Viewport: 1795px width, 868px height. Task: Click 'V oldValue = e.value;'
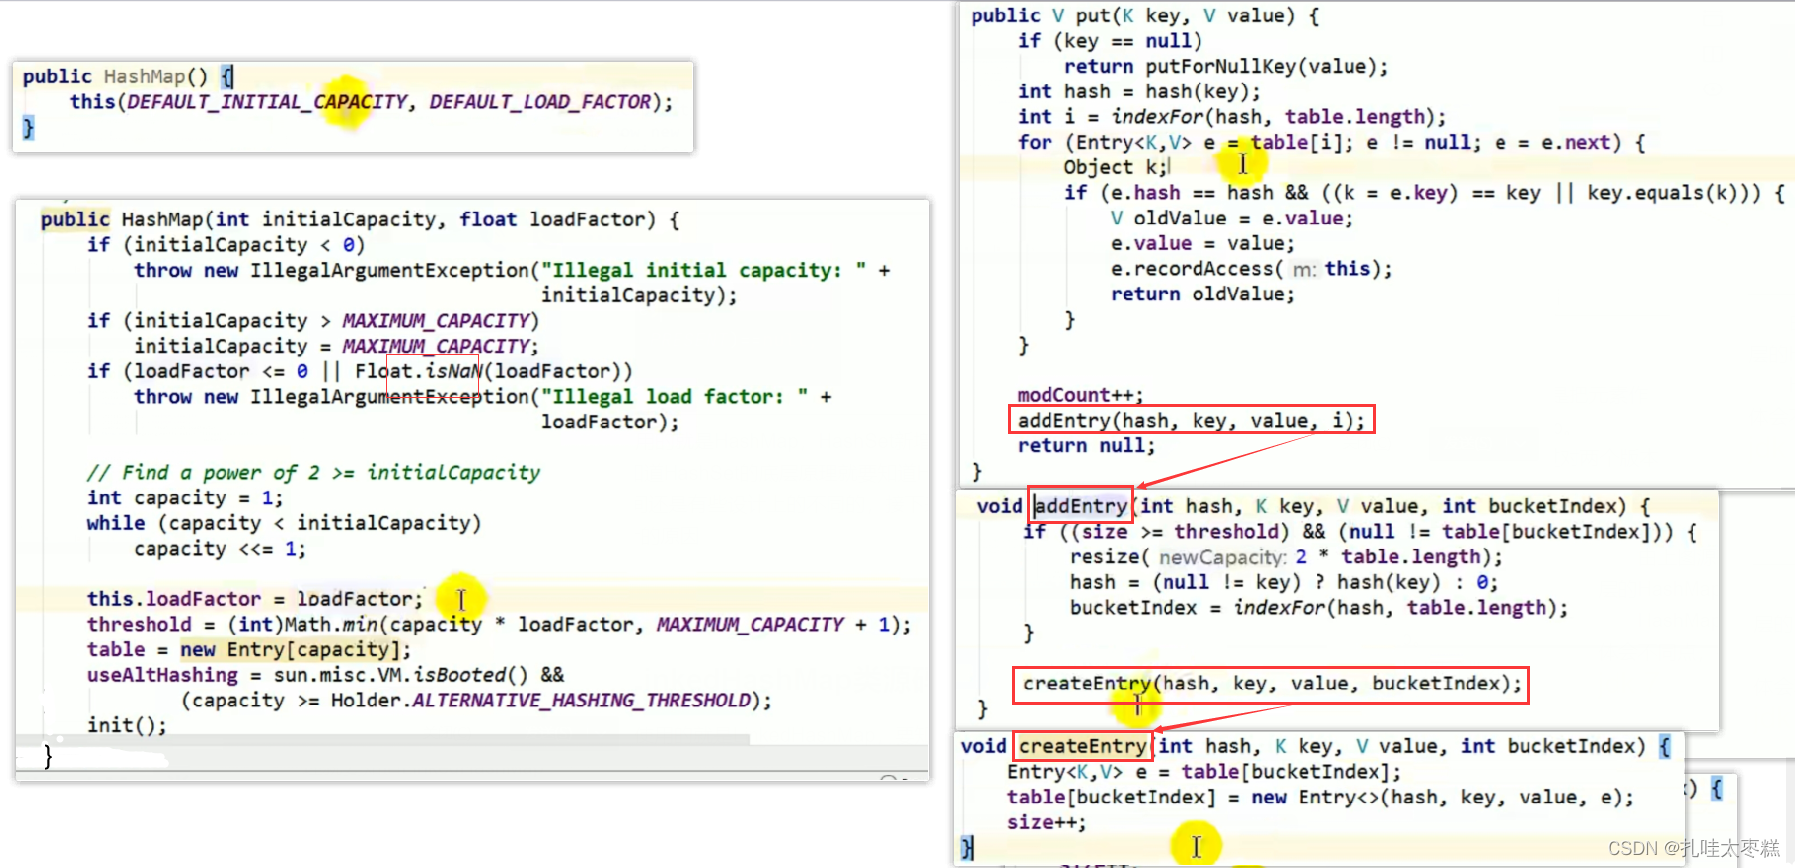(x=1232, y=218)
